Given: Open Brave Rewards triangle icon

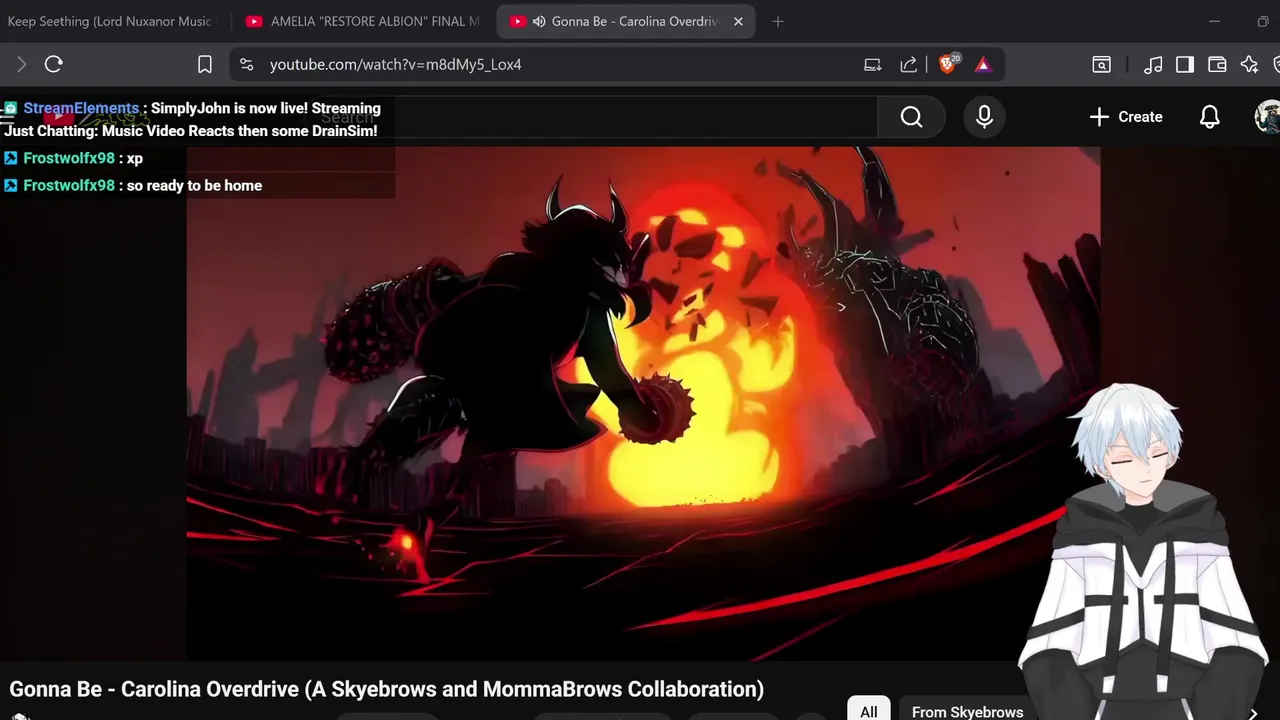Looking at the screenshot, I should pos(982,64).
